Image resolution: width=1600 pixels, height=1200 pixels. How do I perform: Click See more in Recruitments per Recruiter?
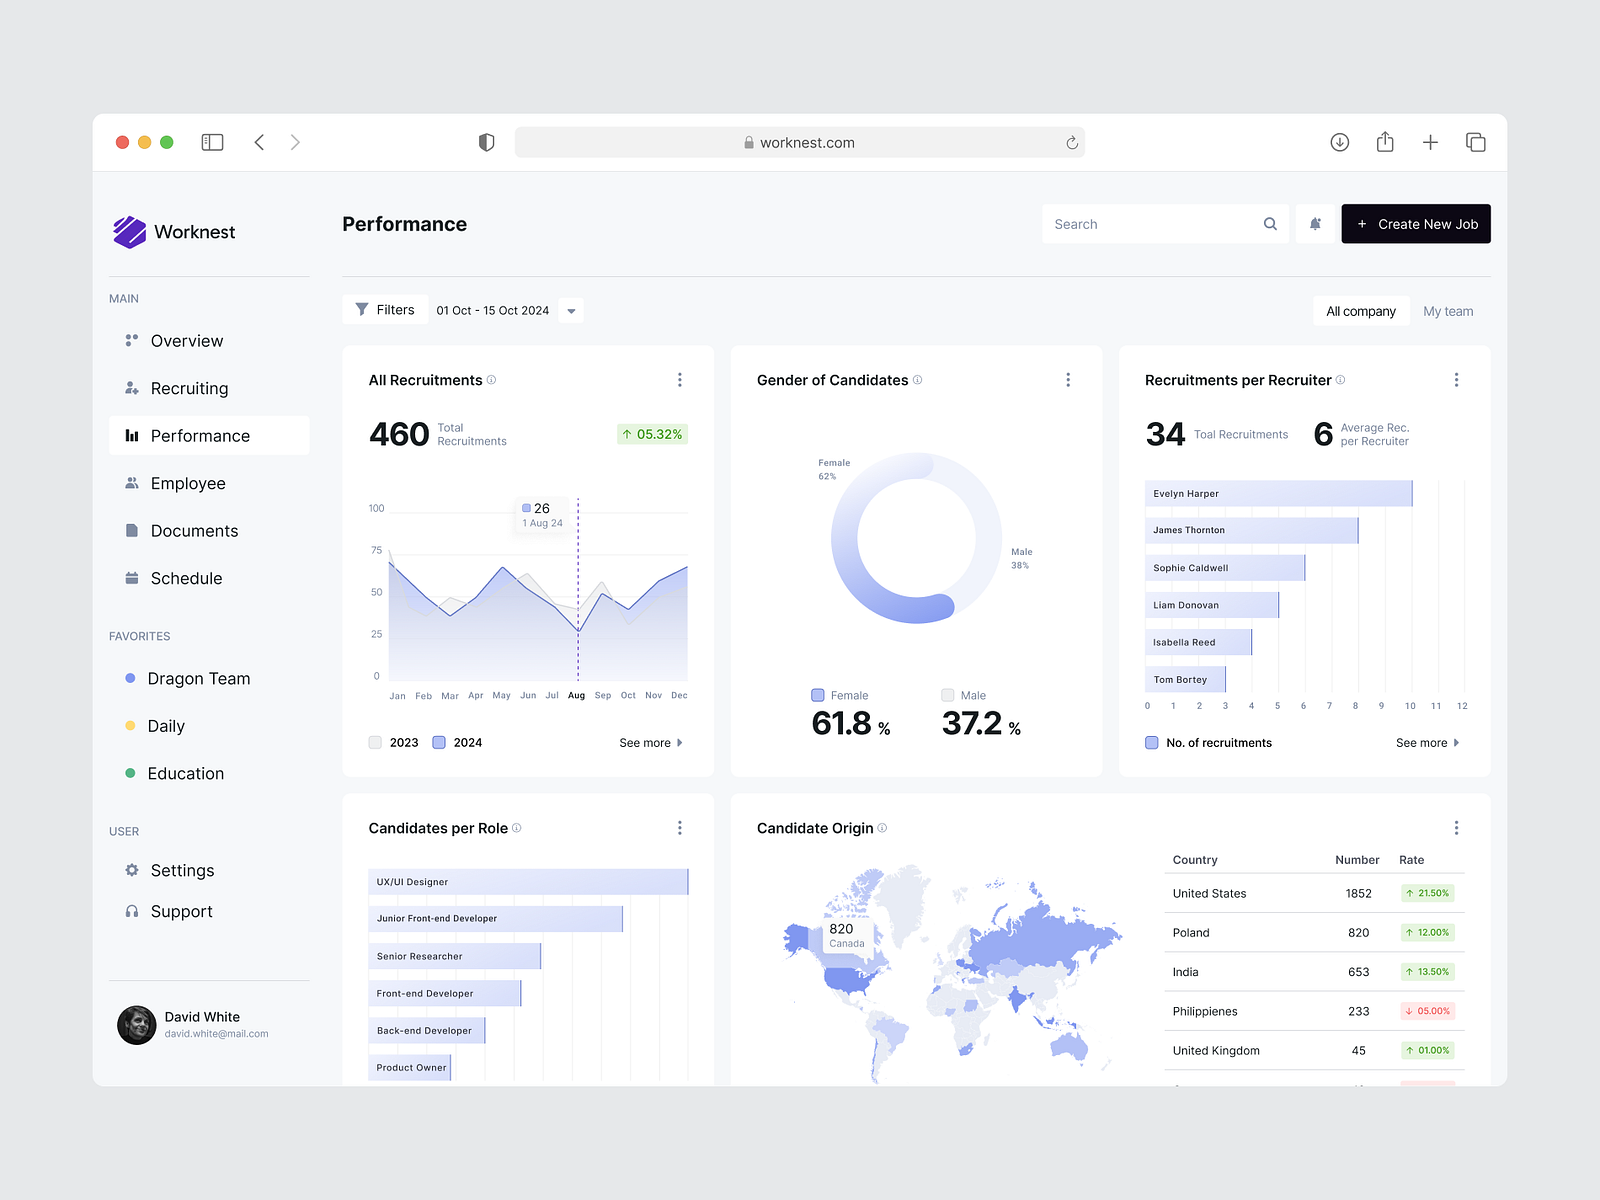point(1428,743)
